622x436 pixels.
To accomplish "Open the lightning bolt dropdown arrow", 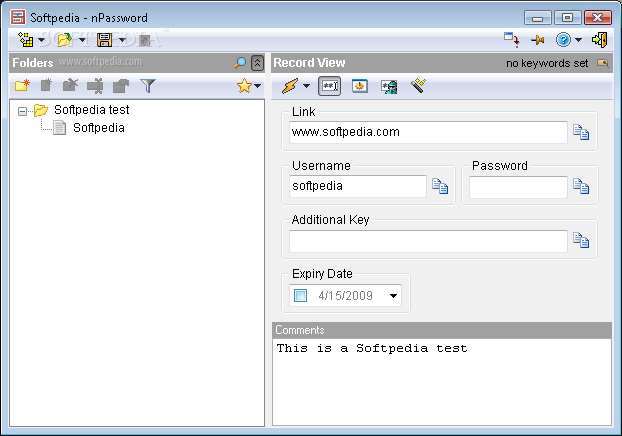I will coord(307,86).
